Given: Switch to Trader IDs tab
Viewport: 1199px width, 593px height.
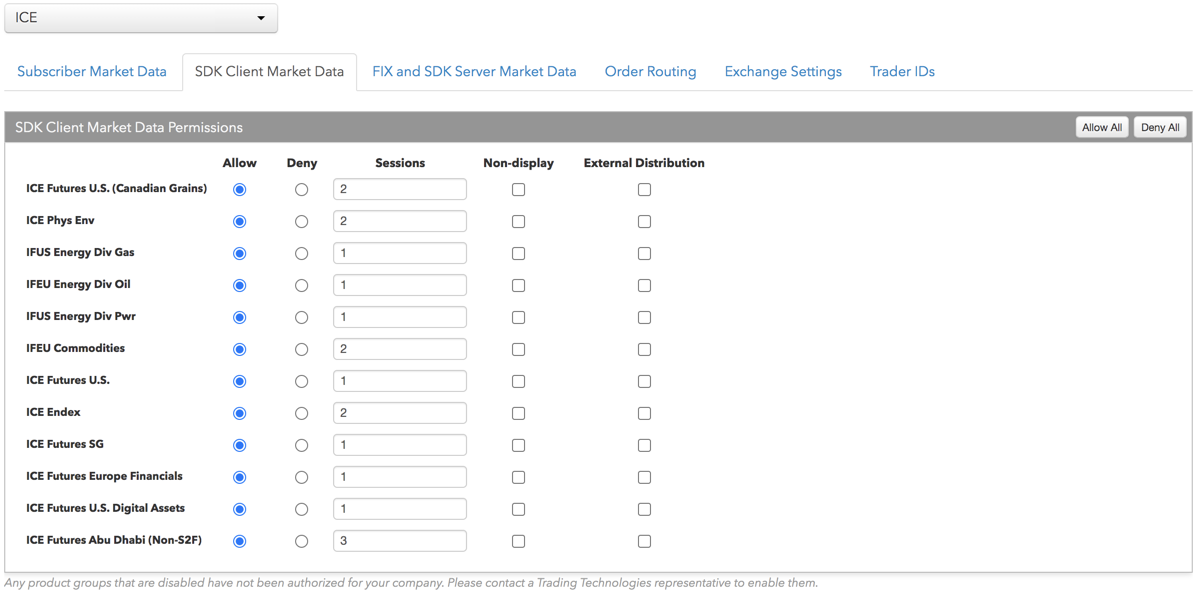Looking at the screenshot, I should coord(902,72).
